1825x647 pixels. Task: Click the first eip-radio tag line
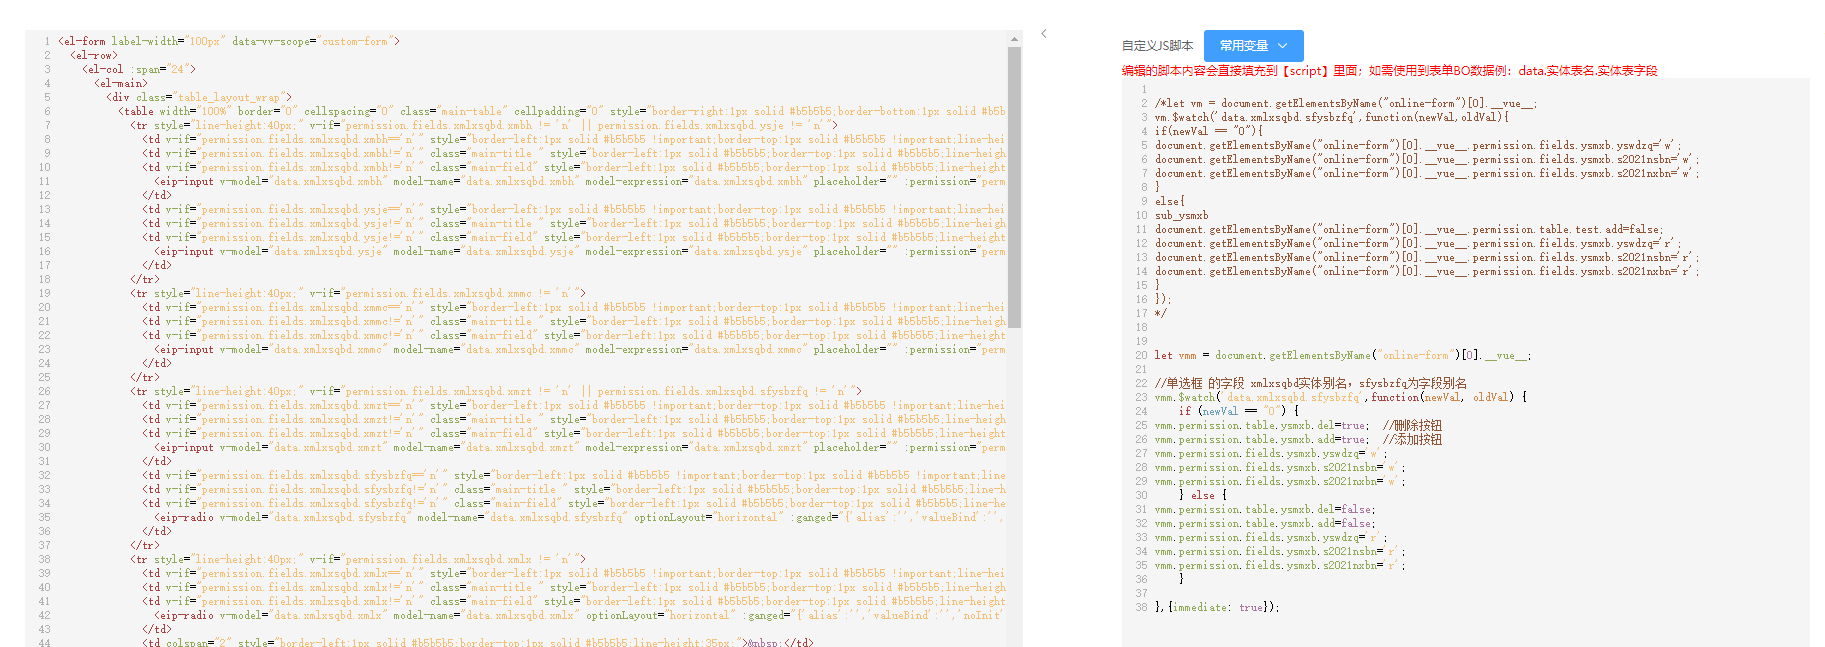coord(400,518)
